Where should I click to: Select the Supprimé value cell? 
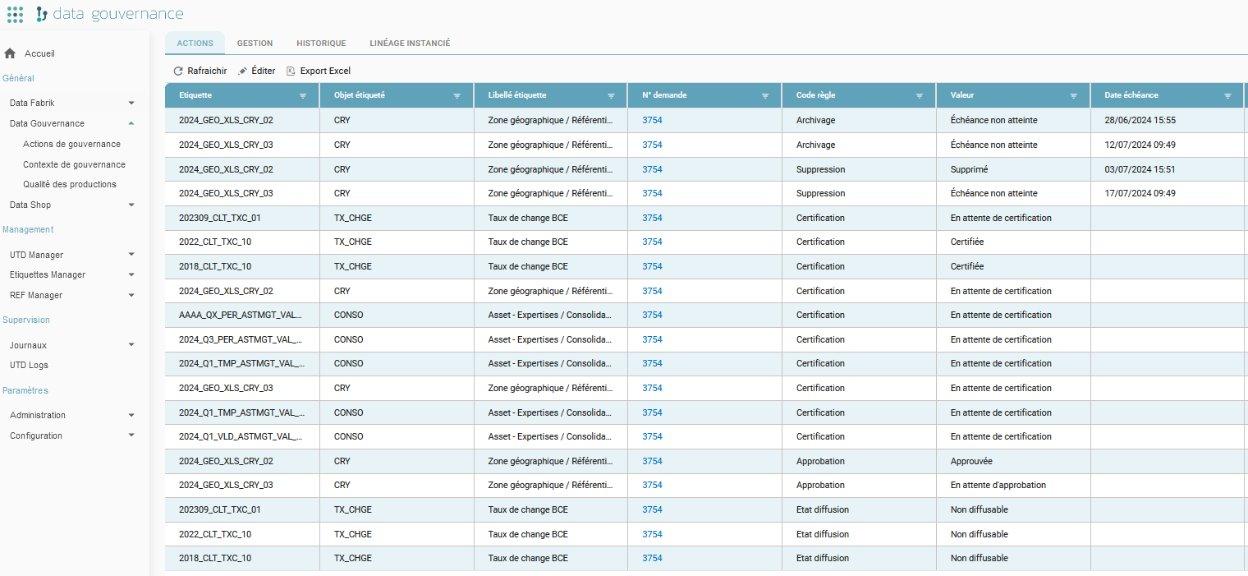969,169
